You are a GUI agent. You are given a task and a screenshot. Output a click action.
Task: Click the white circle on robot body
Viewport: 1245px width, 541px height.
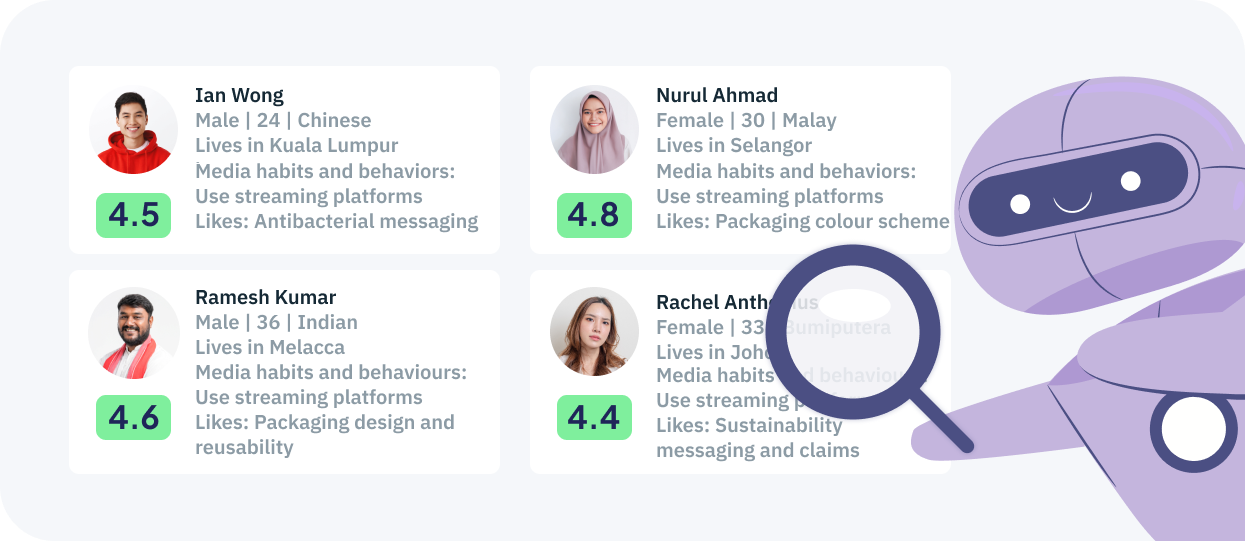point(1193,430)
